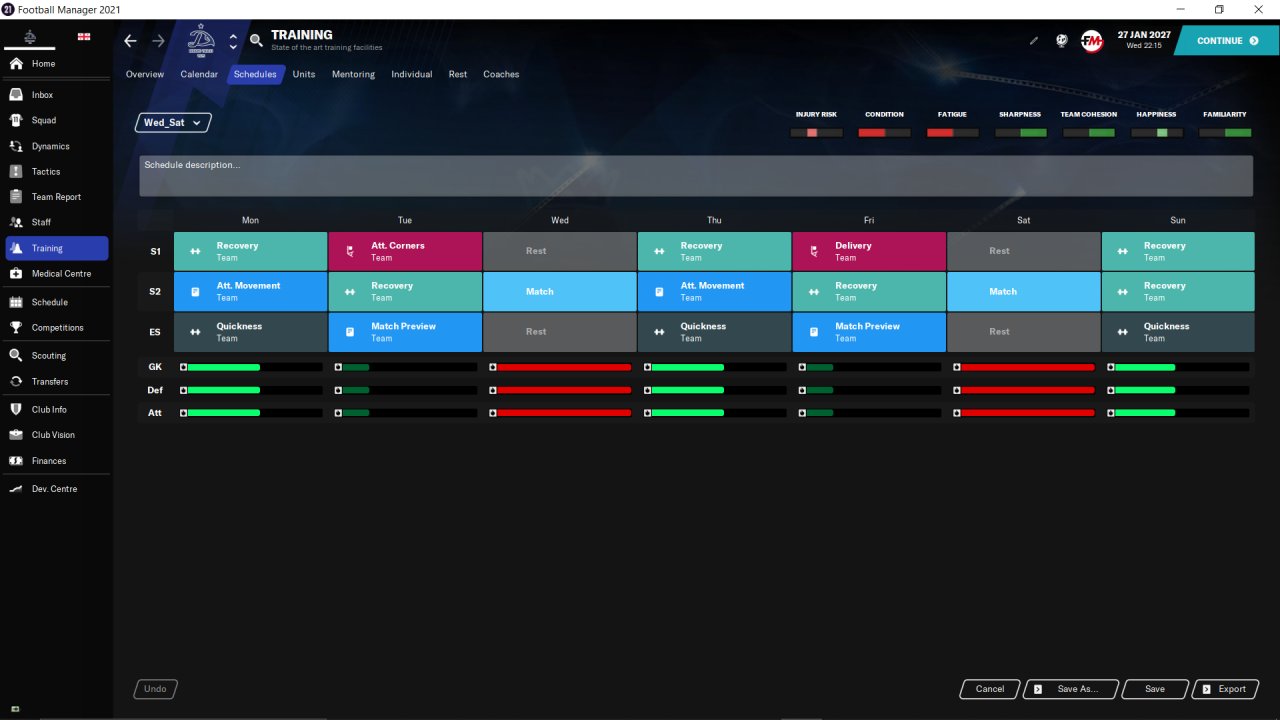This screenshot has height=720, width=1280.
Task: Click the Save button
Action: click(x=1155, y=689)
